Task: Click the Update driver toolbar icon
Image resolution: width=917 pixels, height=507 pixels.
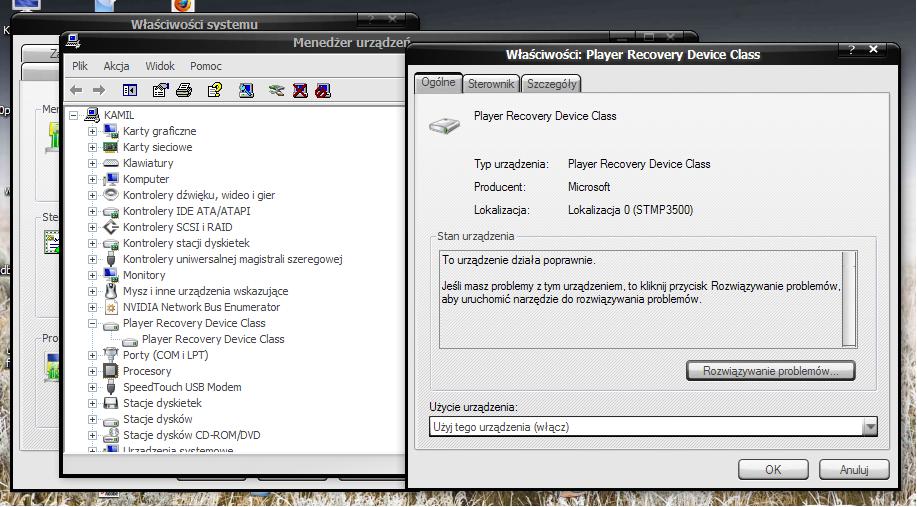Action: point(277,90)
